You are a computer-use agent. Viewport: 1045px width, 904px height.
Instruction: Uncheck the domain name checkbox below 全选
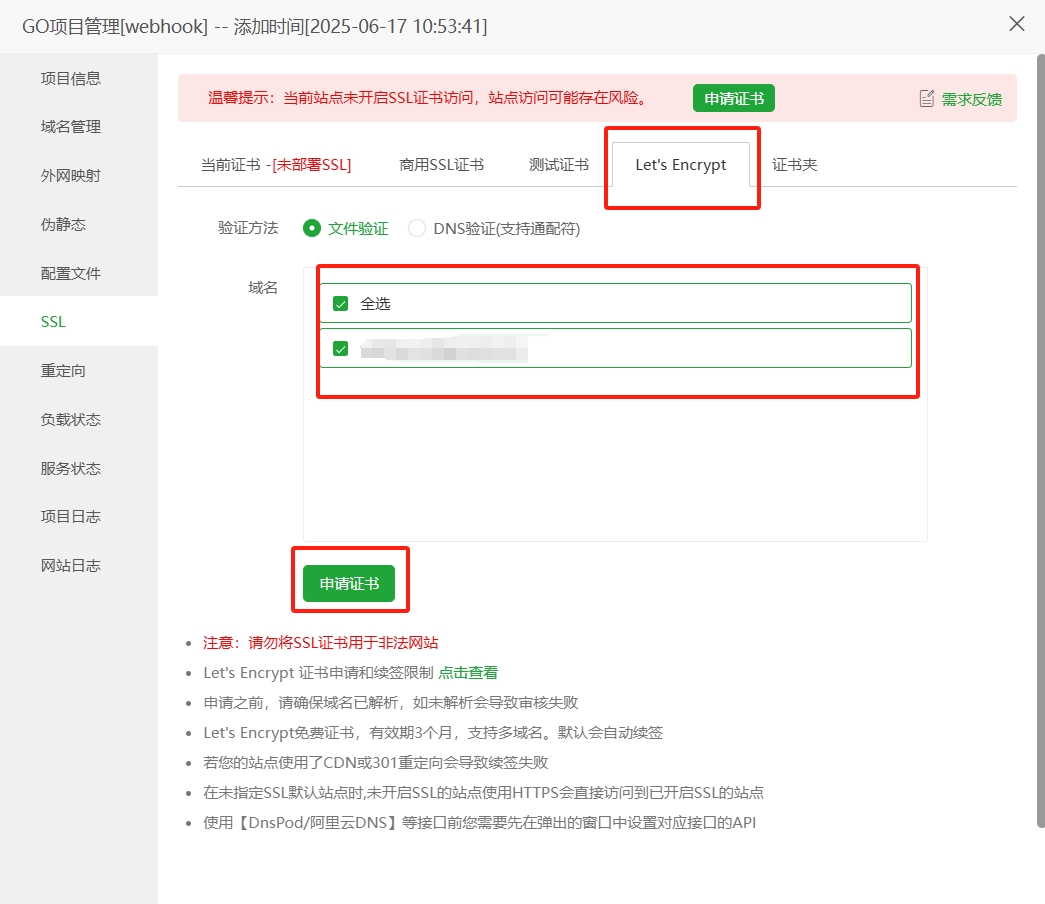coord(340,348)
